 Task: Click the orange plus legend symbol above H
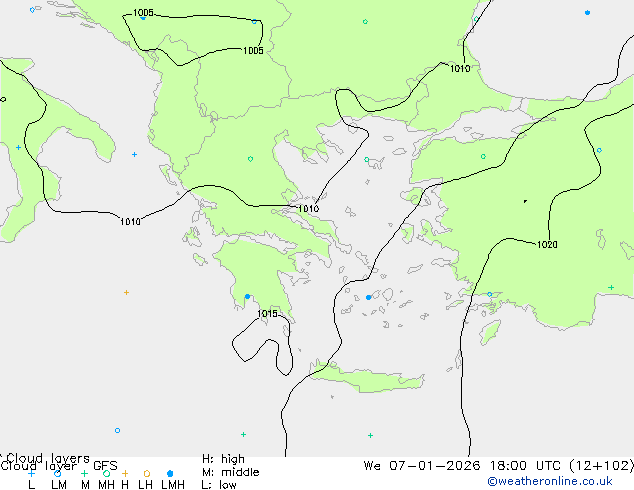point(125,473)
